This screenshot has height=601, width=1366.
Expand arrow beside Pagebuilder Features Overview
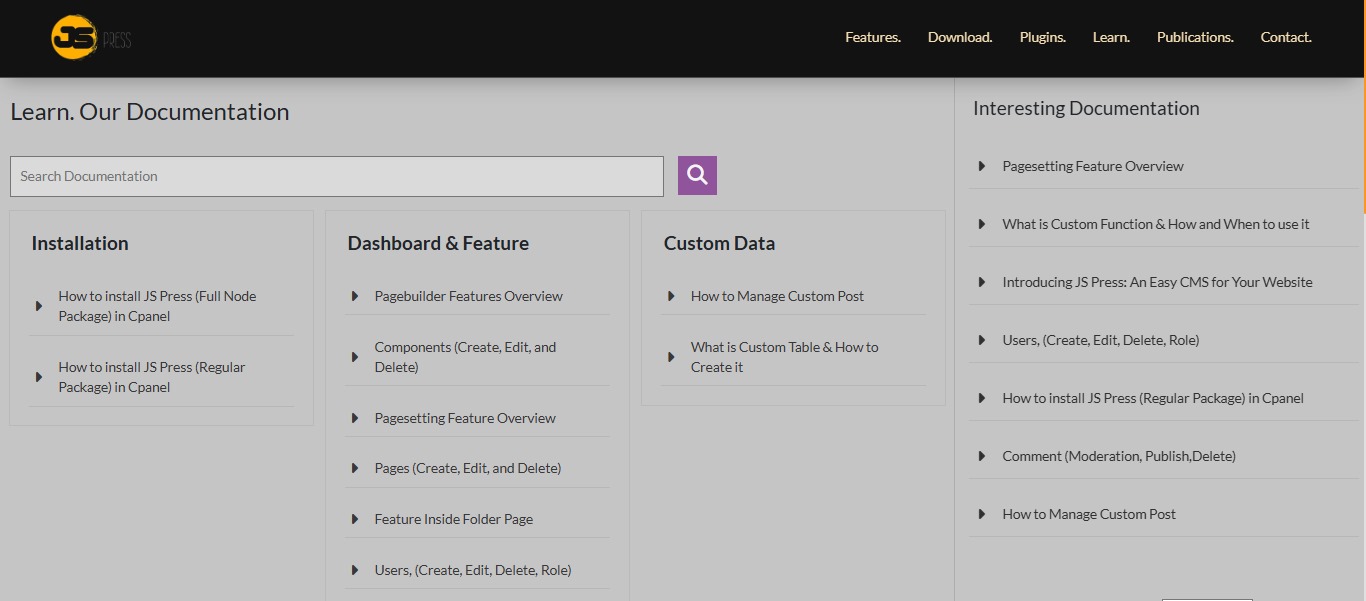tap(355, 297)
